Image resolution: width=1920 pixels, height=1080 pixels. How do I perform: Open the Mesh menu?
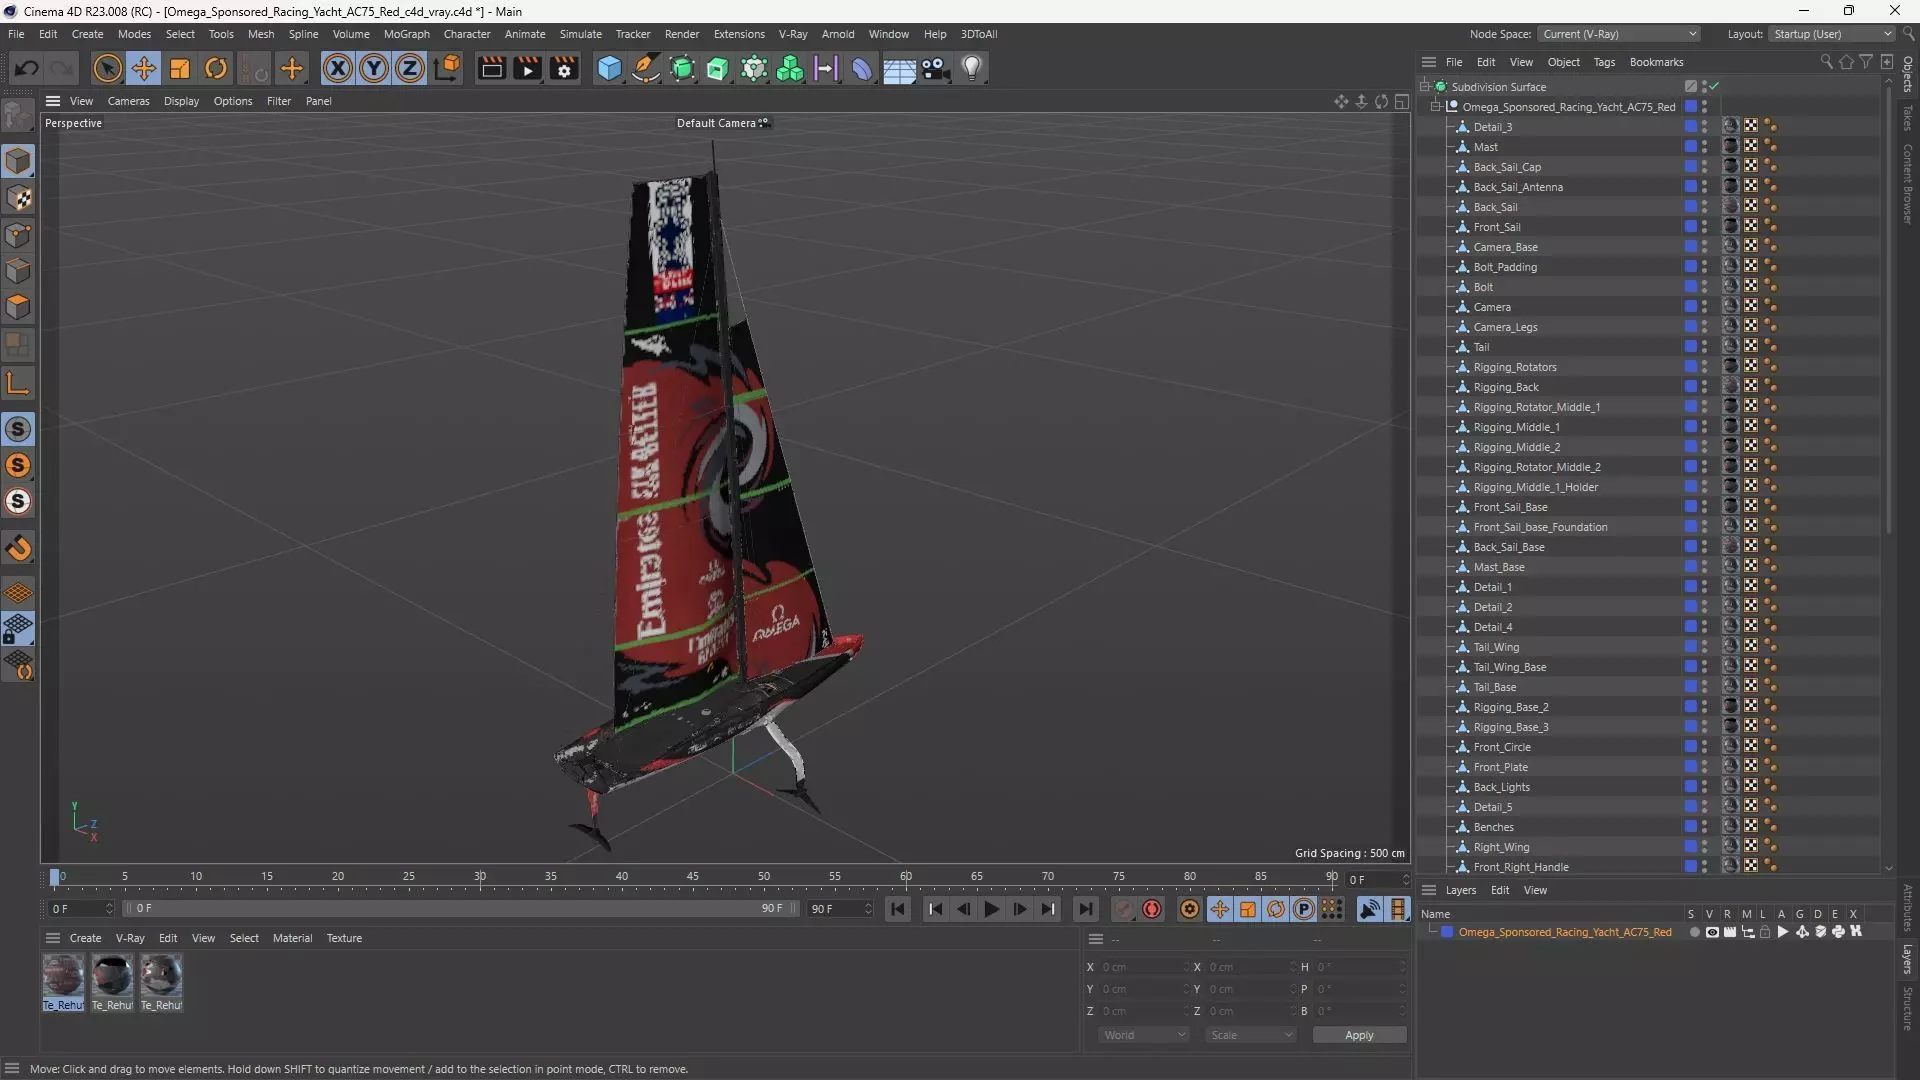[x=261, y=34]
